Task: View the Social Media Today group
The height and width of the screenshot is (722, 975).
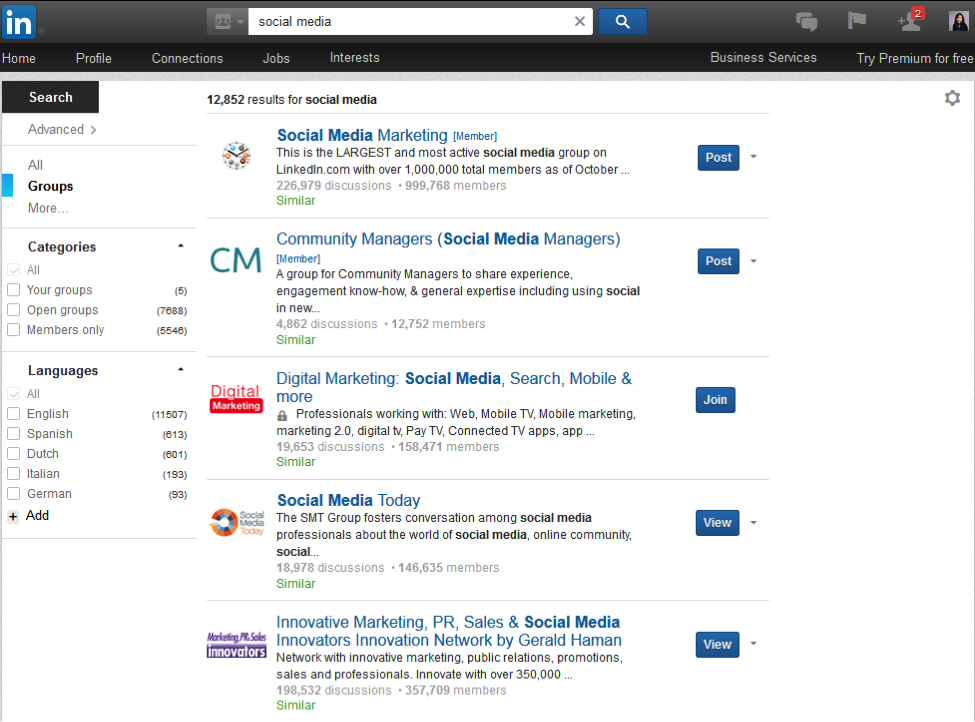Action: point(718,523)
